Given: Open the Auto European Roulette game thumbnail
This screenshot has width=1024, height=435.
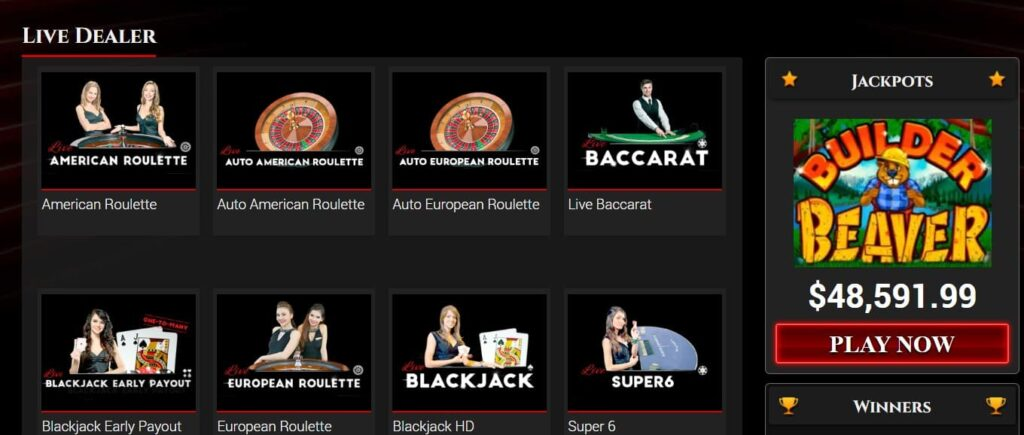Looking at the screenshot, I should [x=469, y=130].
